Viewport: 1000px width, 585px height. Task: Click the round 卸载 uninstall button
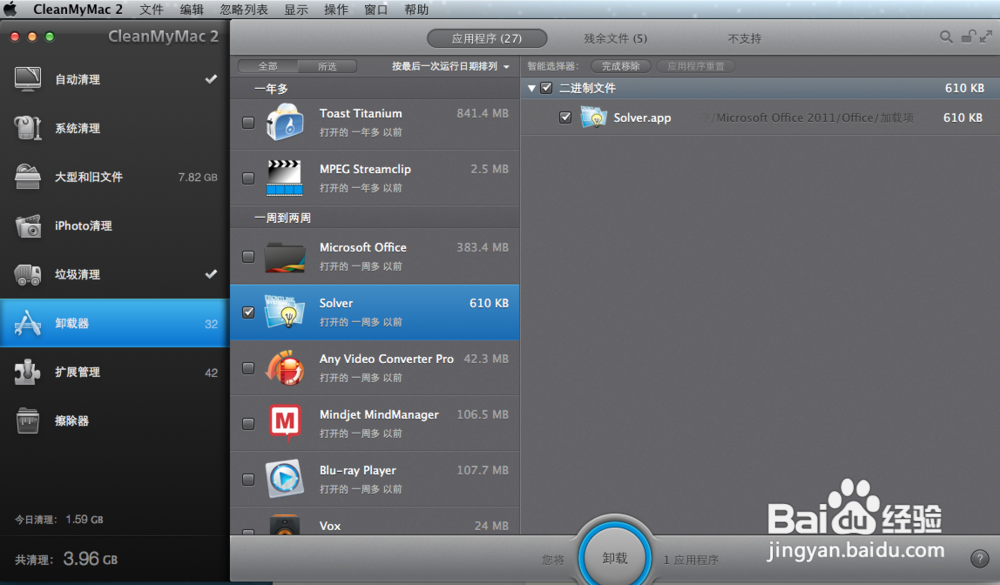[x=615, y=558]
